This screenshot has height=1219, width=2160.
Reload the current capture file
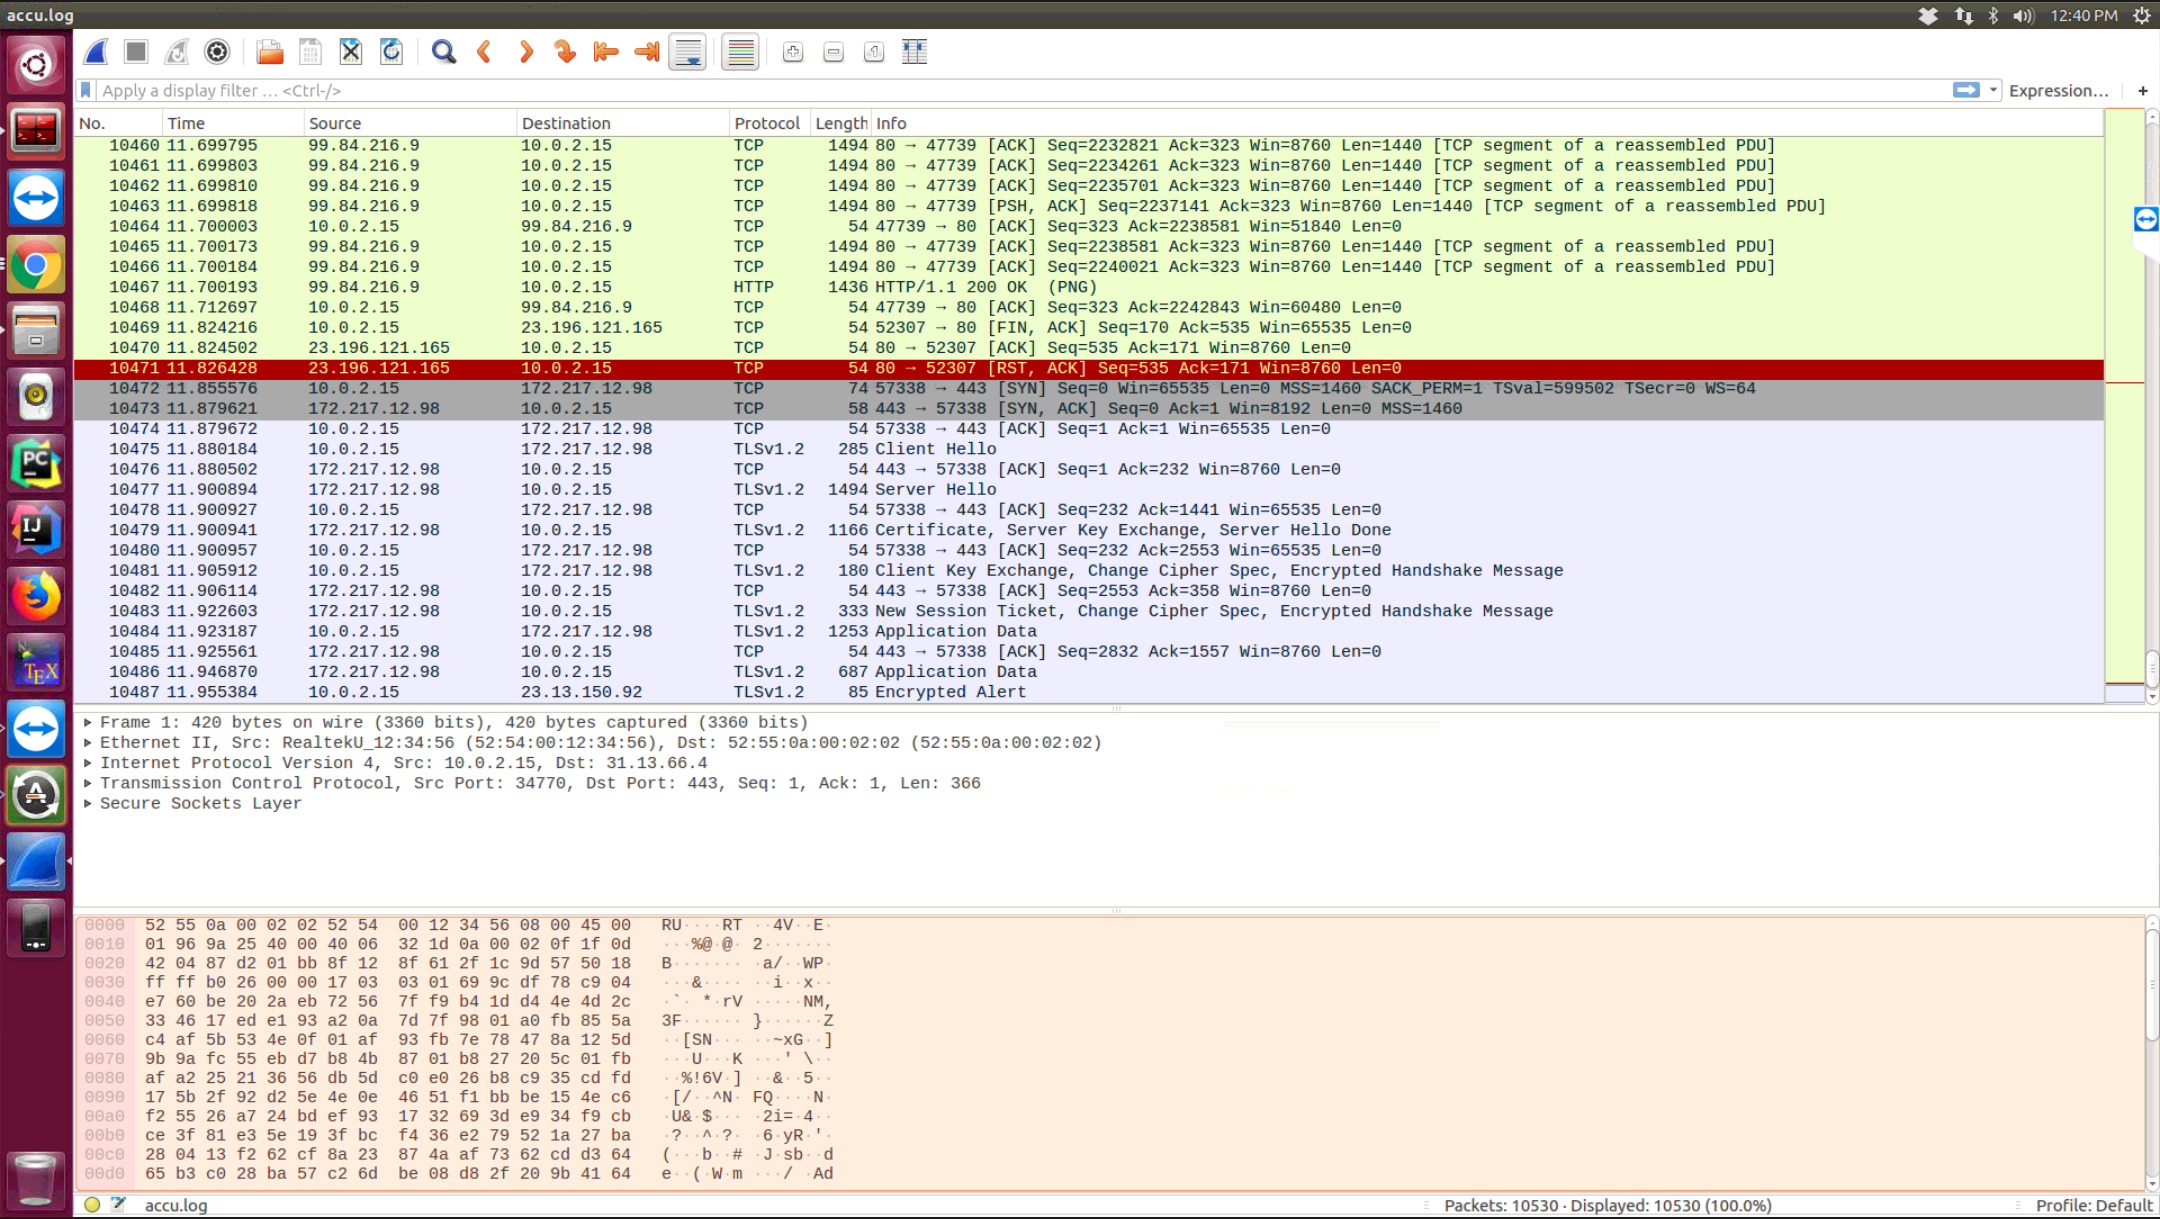click(391, 51)
